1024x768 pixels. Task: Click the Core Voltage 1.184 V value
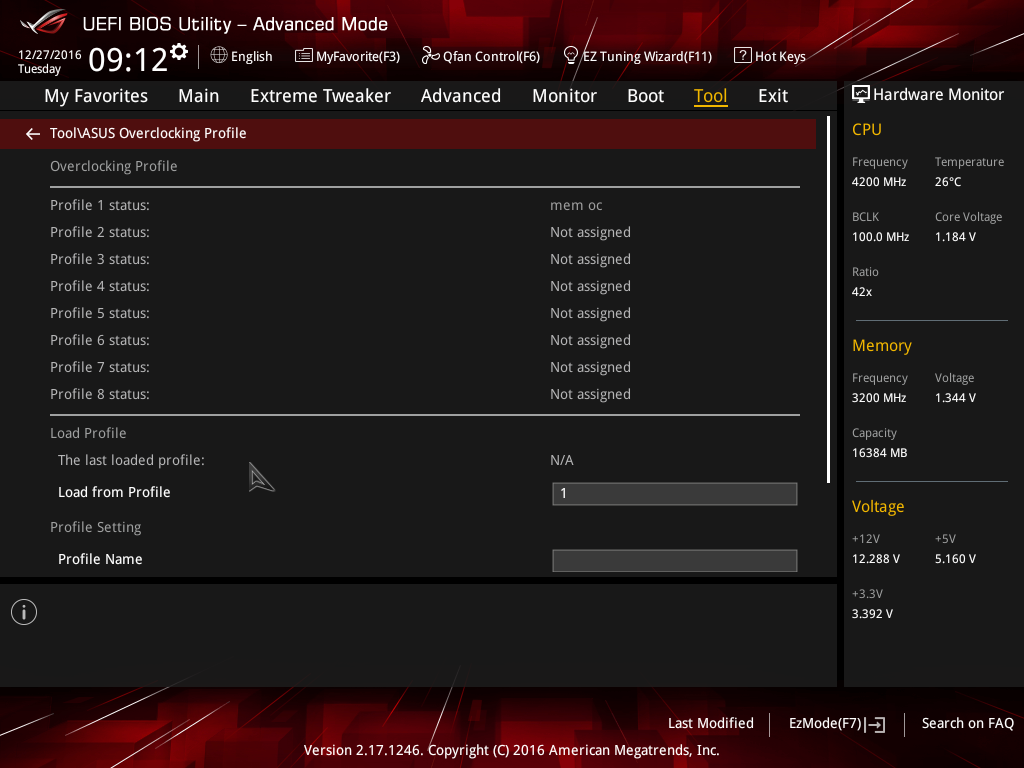point(955,237)
